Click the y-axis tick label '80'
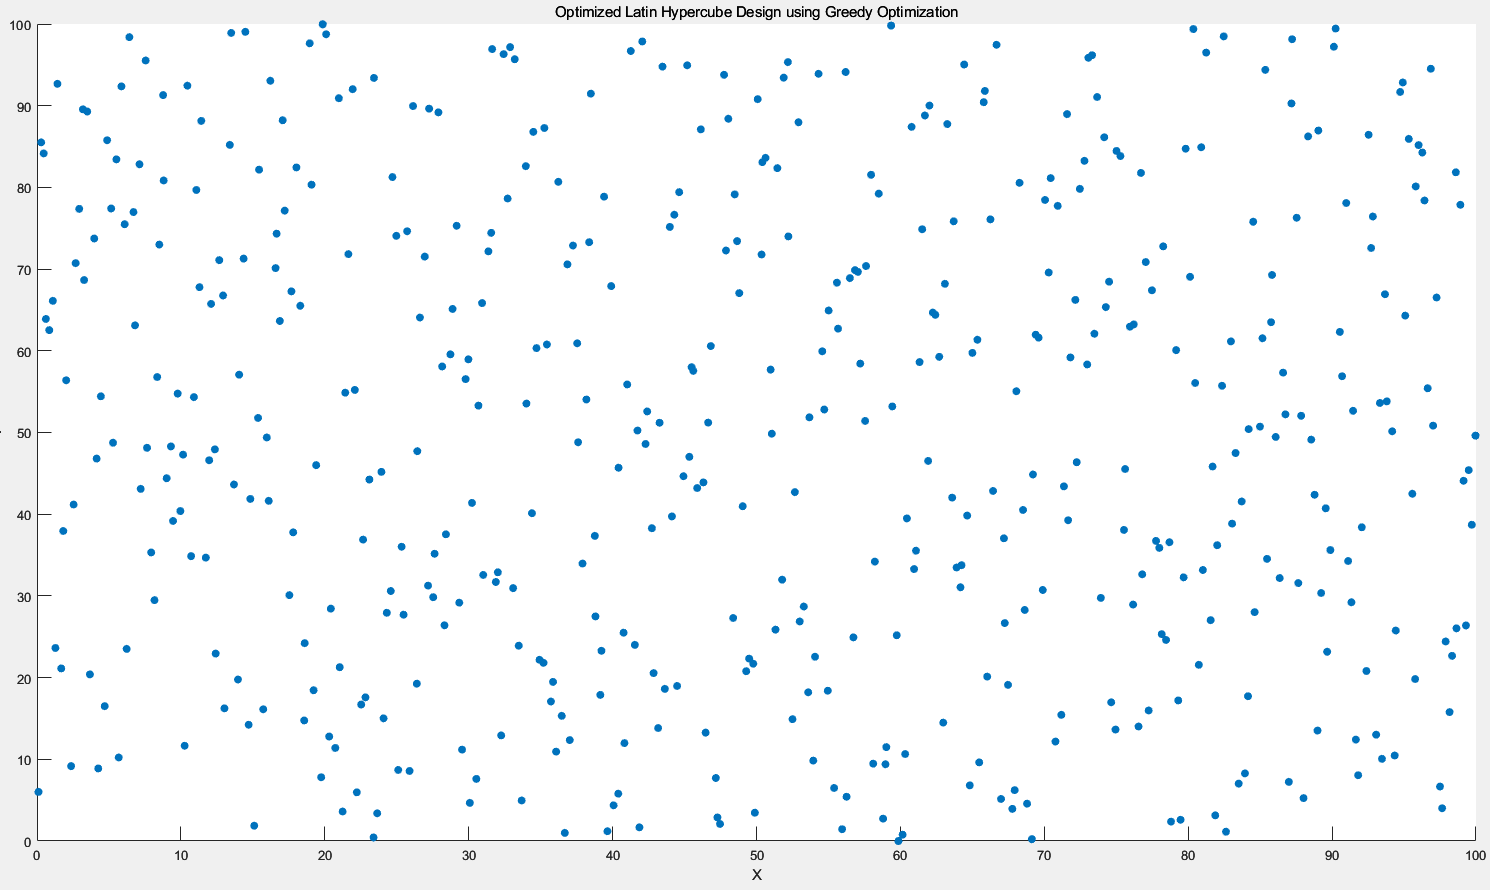1490x890 pixels. point(24,188)
